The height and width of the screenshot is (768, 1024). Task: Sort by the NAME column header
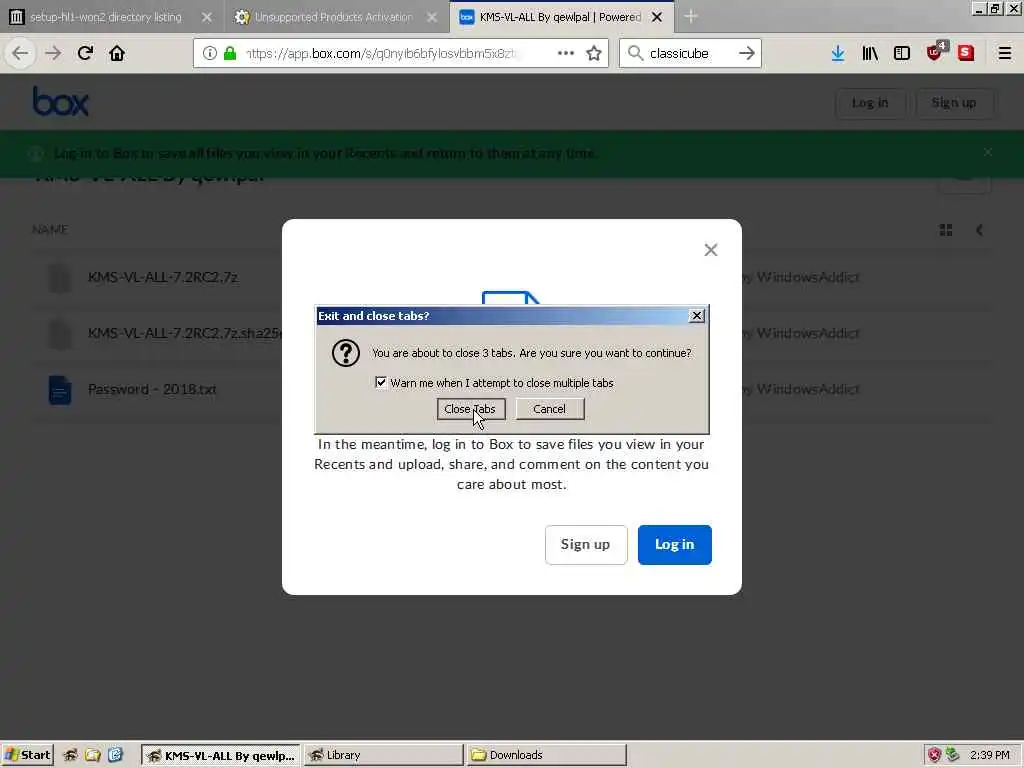tap(50, 229)
